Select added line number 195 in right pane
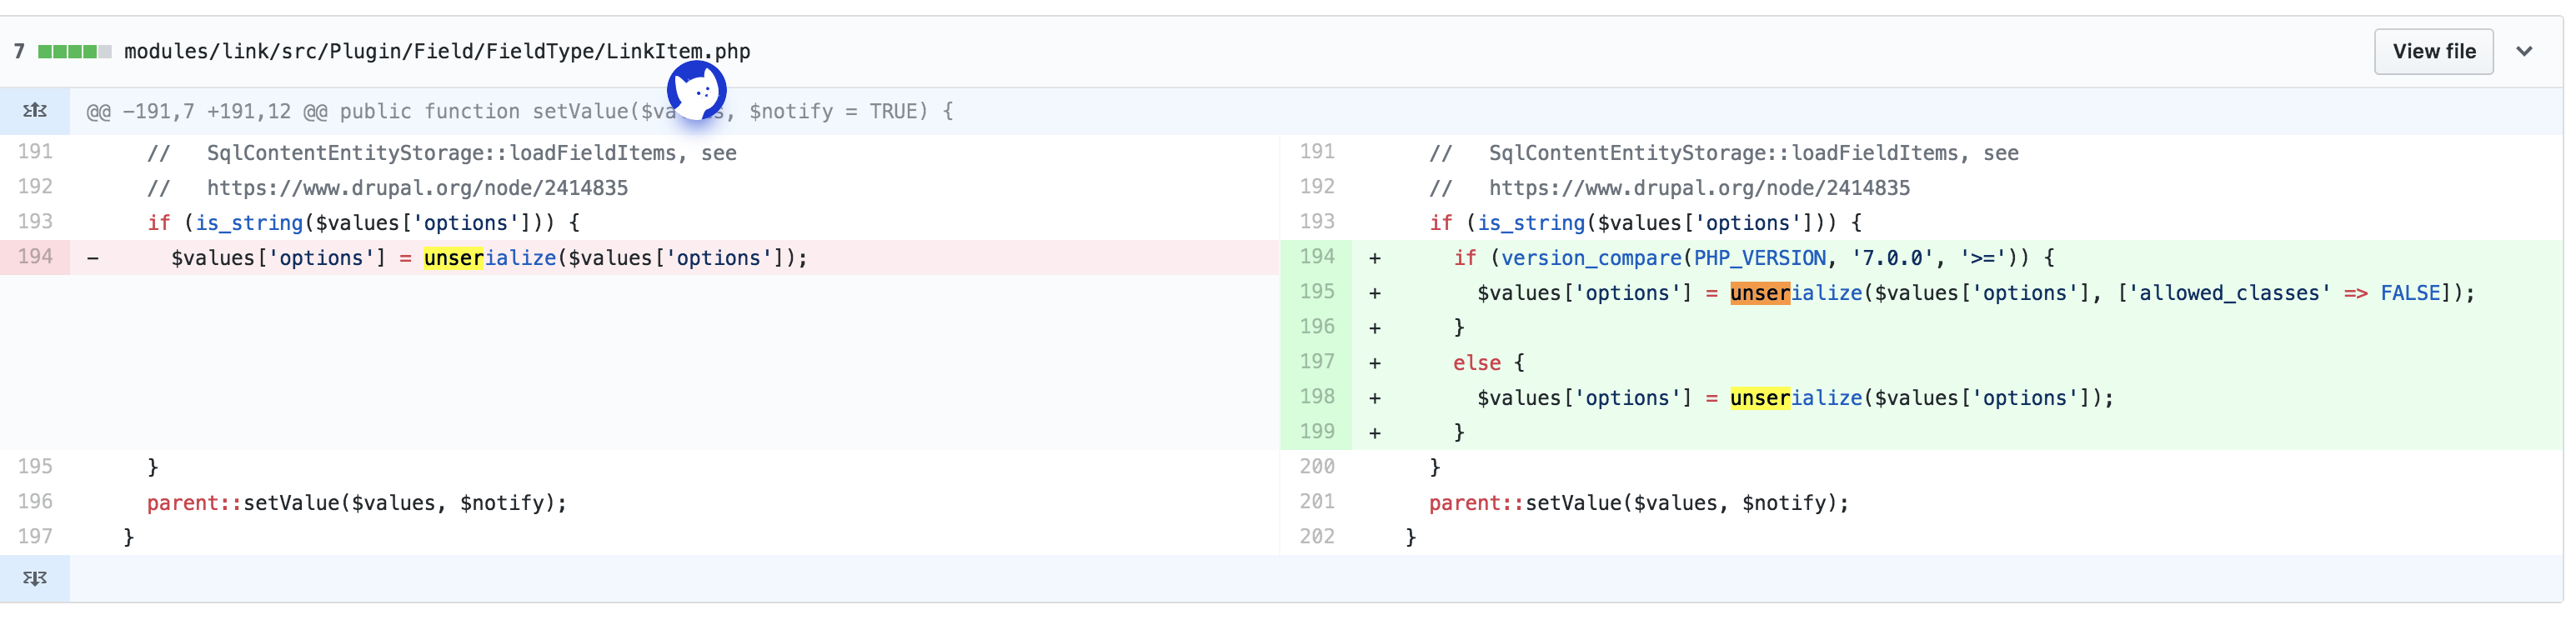2576x630 pixels. coord(1316,292)
